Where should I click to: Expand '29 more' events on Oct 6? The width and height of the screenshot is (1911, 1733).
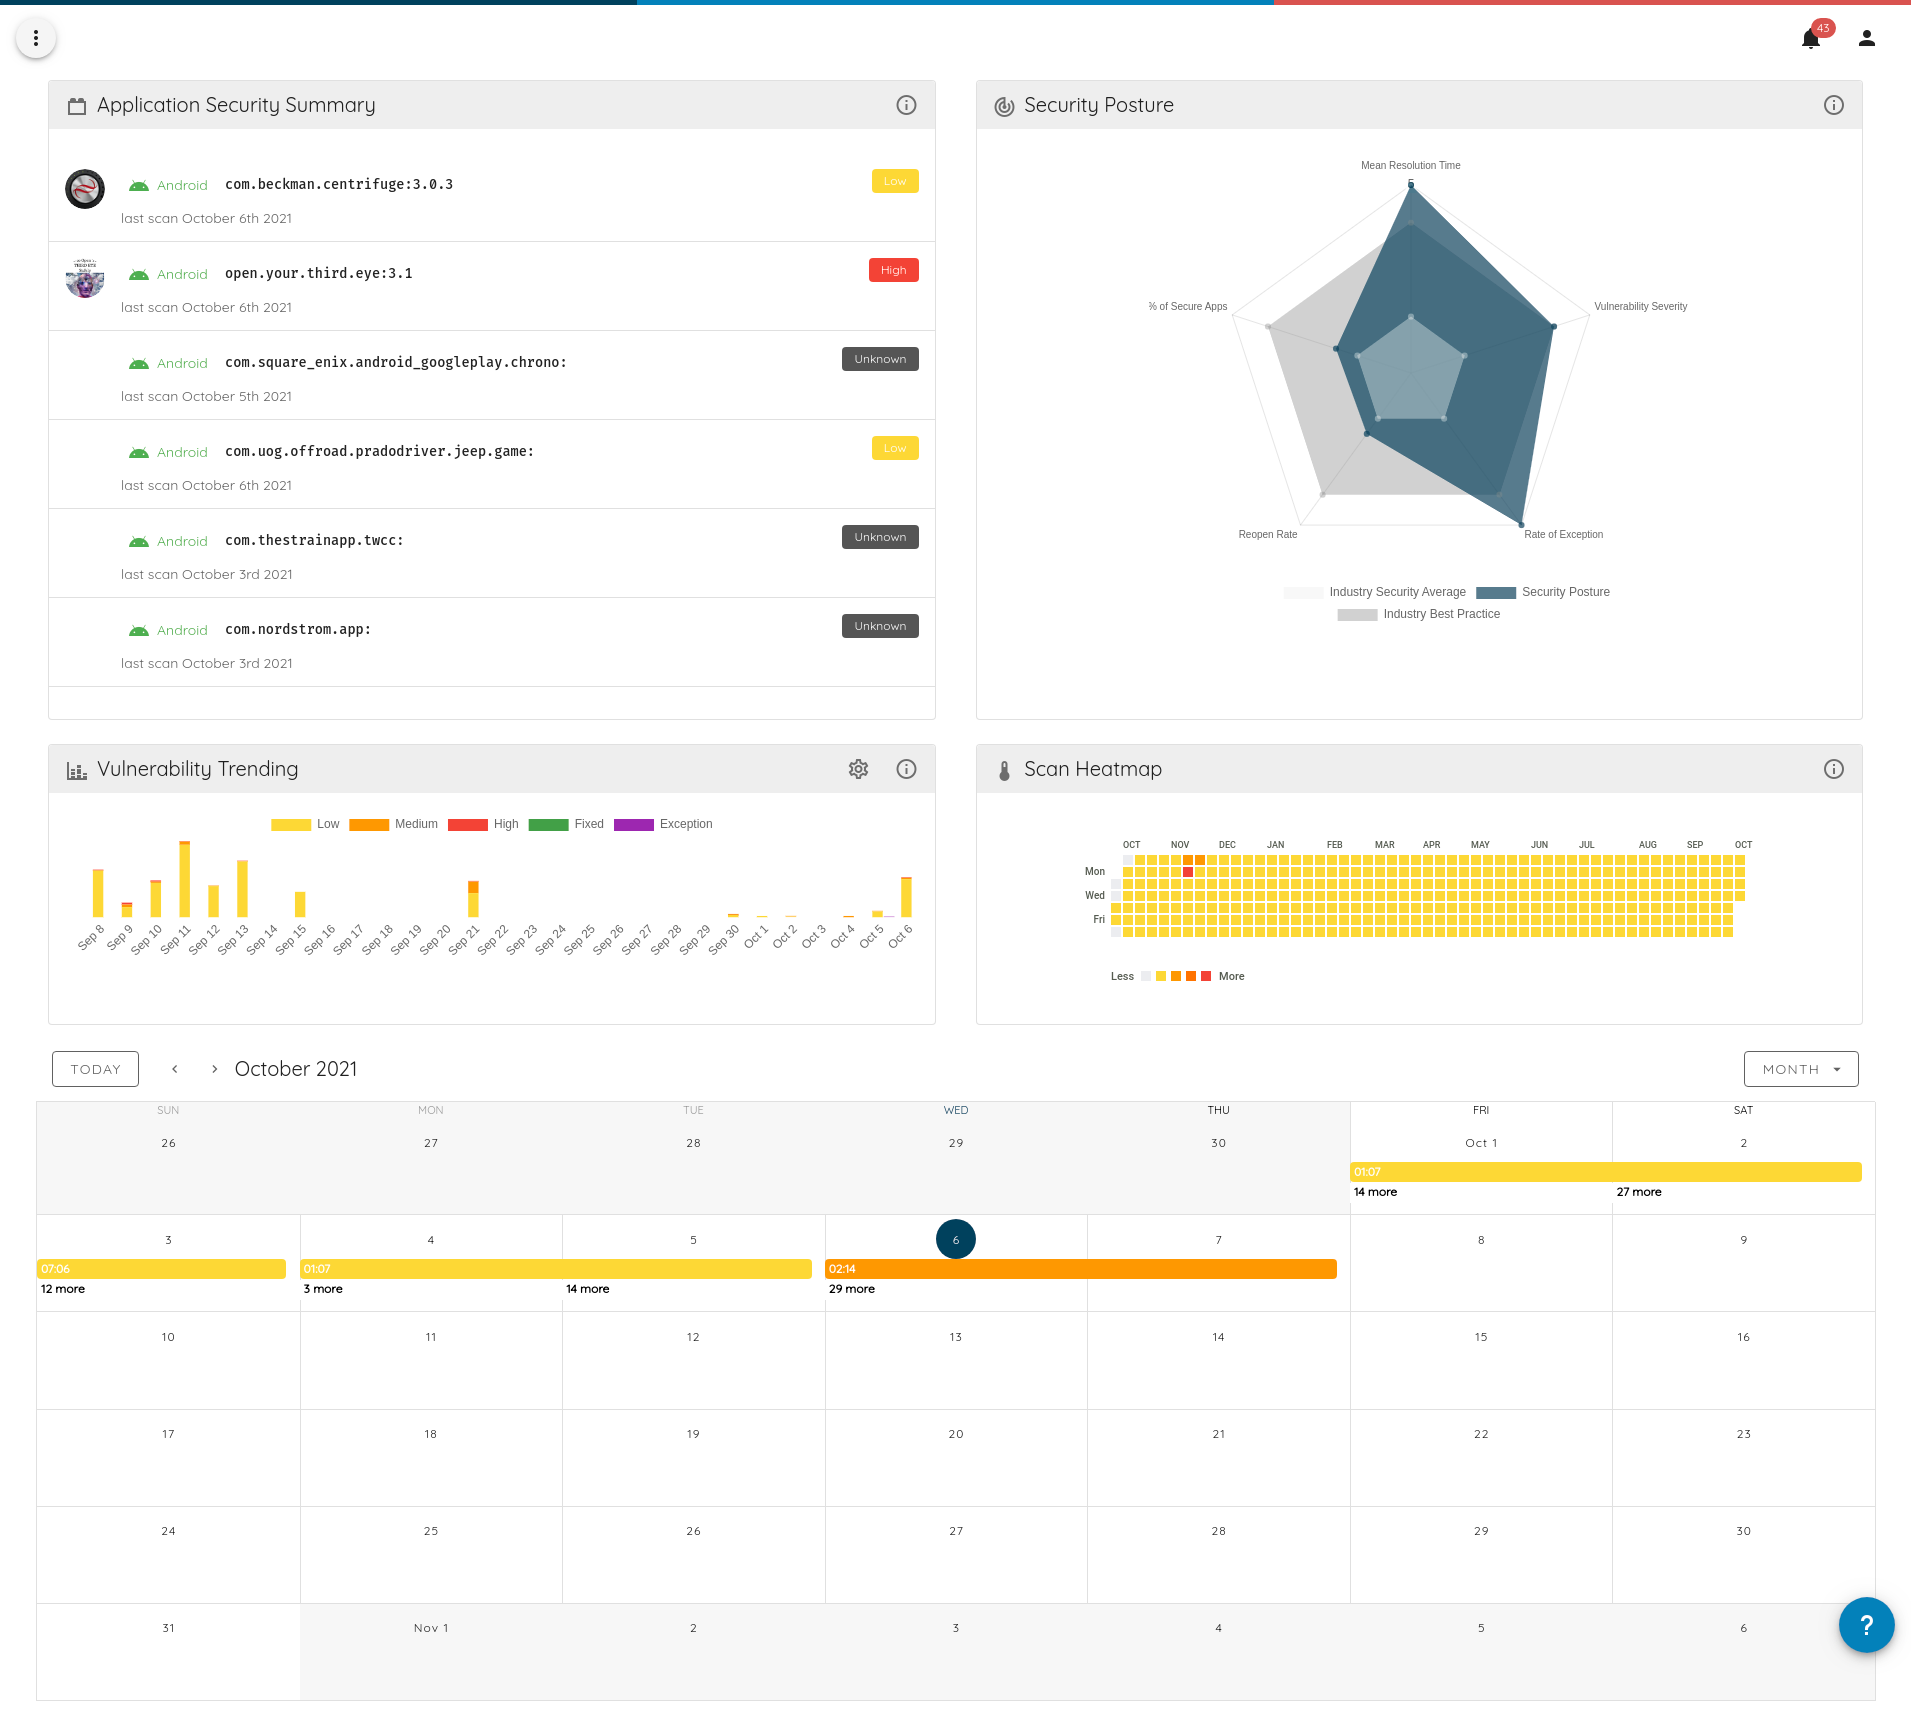[x=852, y=1289]
